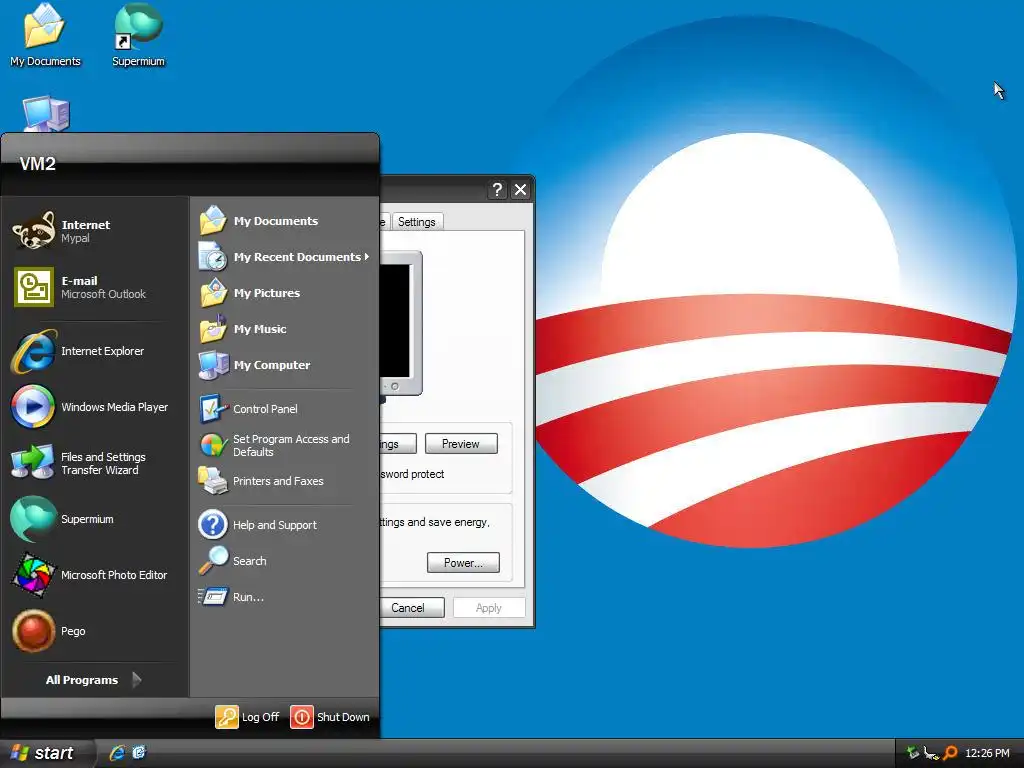Launch Supermium from the Start menu list
1024x768 pixels.
[95, 519]
